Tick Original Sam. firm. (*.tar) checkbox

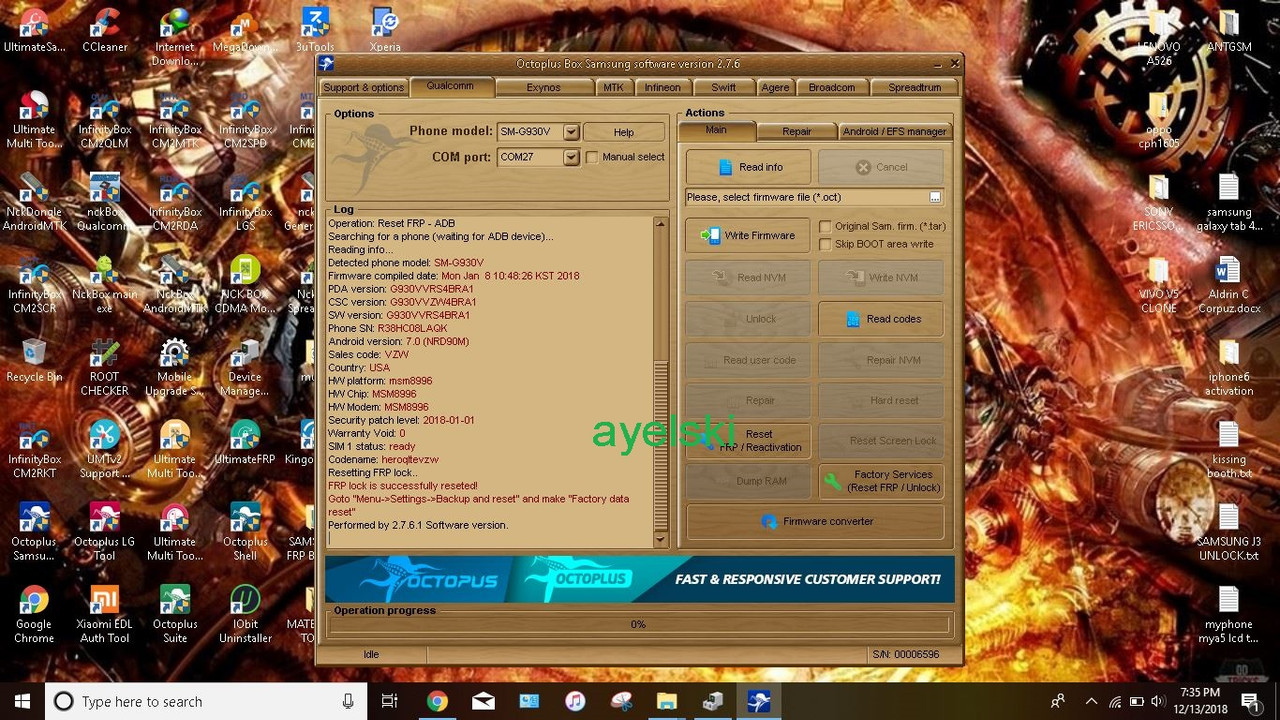(825, 227)
